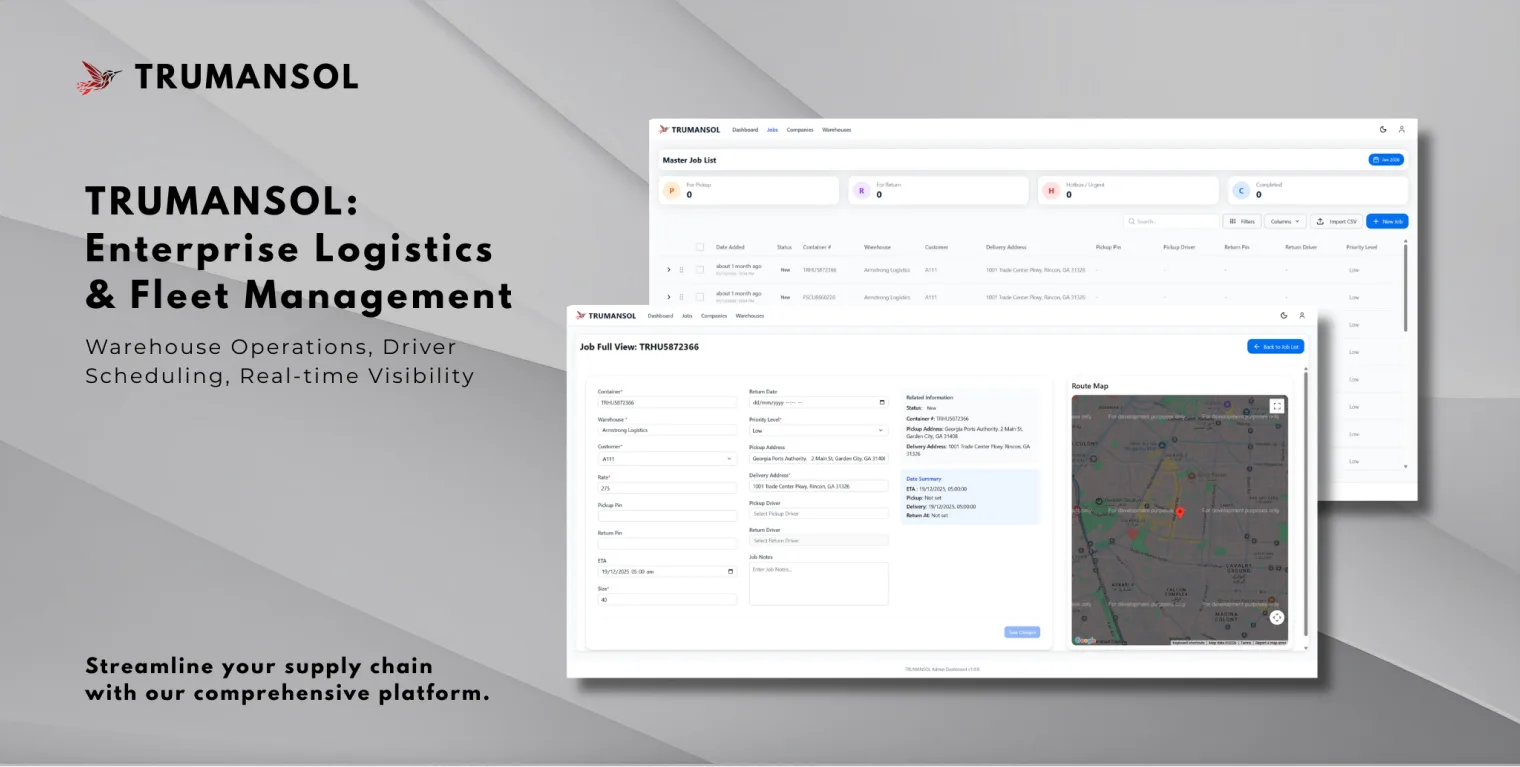Click the Google logo on the Route Map
This screenshot has width=1520, height=767.
1085,640
